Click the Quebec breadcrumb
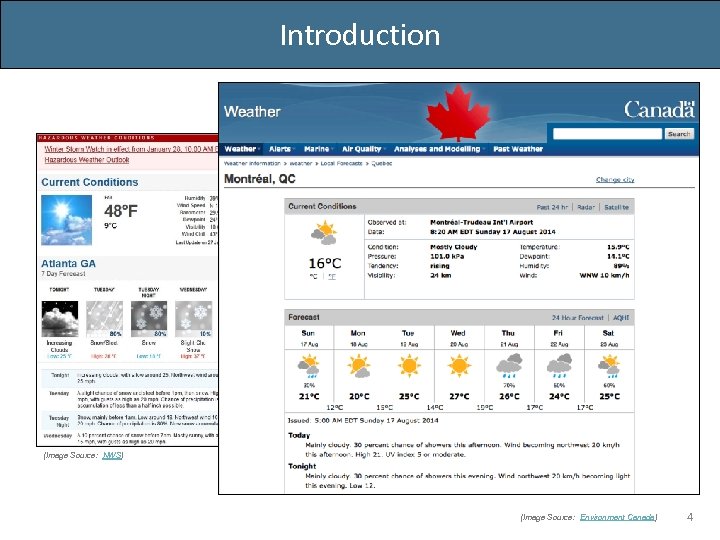This screenshot has width=720, height=540. (x=382, y=163)
